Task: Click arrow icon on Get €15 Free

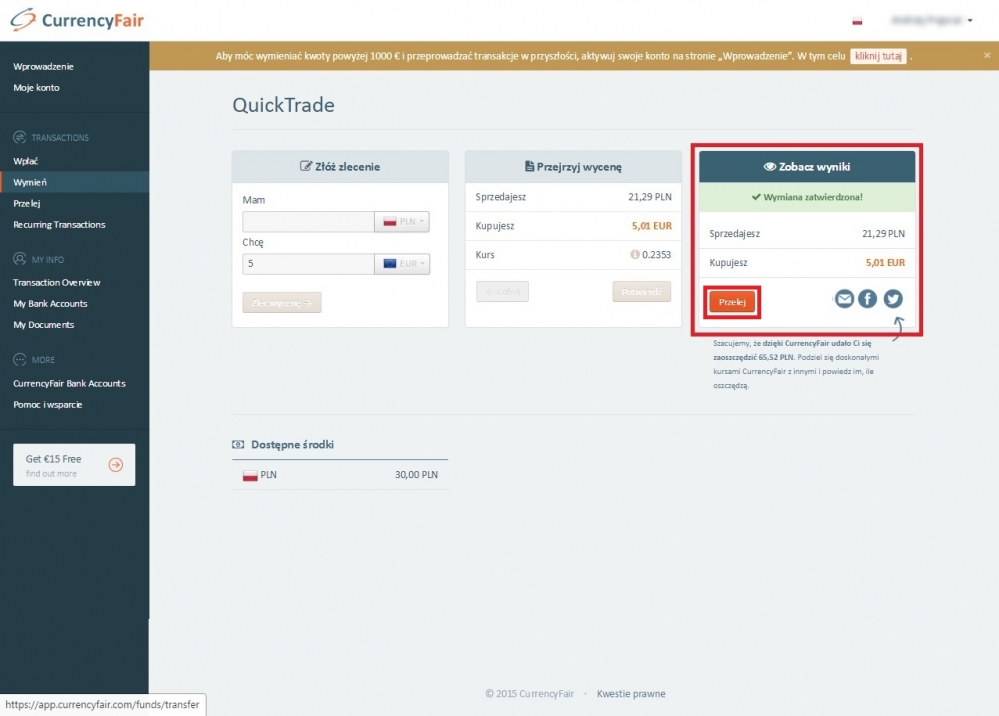Action: tap(116, 464)
